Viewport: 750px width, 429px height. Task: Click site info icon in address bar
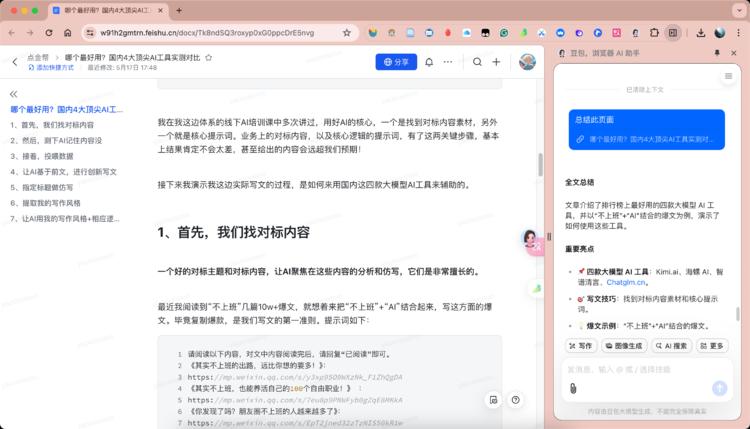coord(89,33)
